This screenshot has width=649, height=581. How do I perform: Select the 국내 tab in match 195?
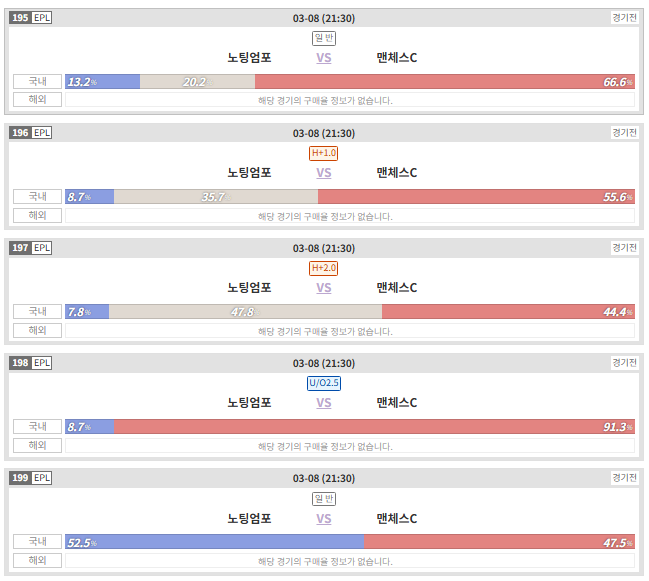[x=37, y=82]
